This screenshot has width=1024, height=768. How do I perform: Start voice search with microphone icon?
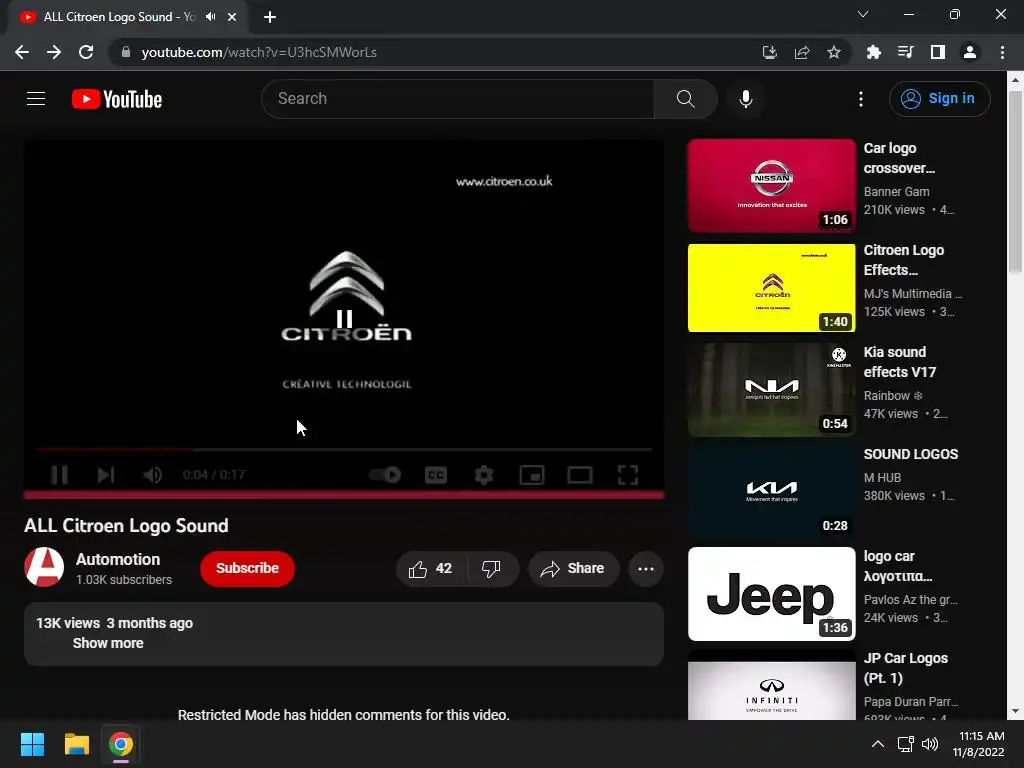[746, 99]
